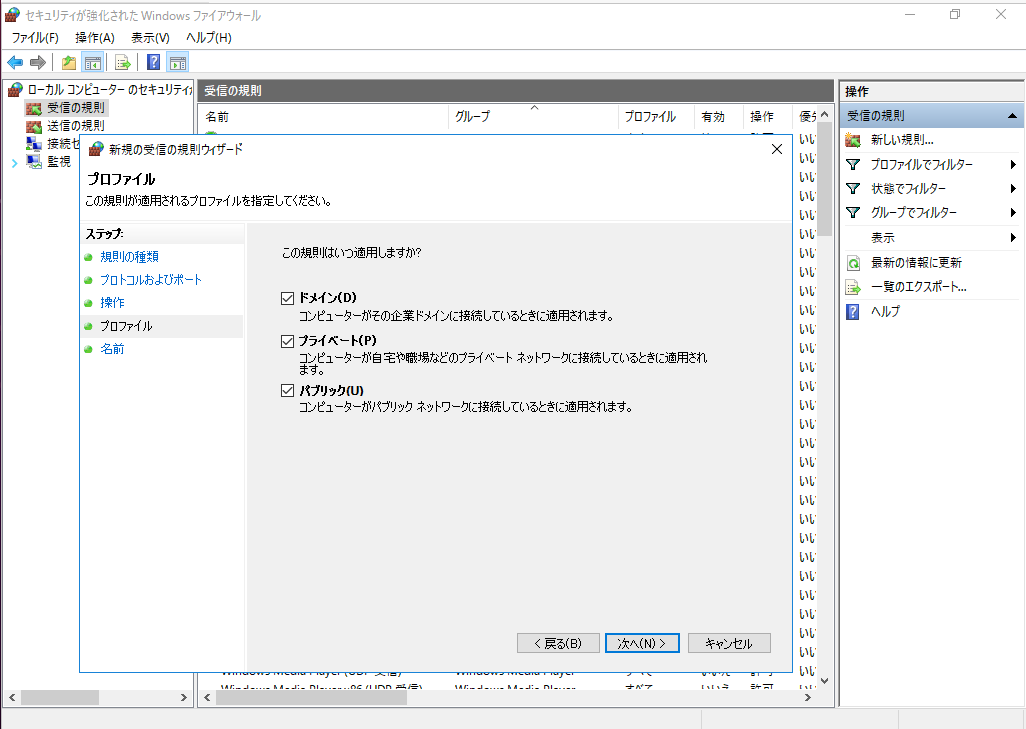
Task: Uncheck the ドメイン(D) checkbox
Action: click(x=288, y=298)
